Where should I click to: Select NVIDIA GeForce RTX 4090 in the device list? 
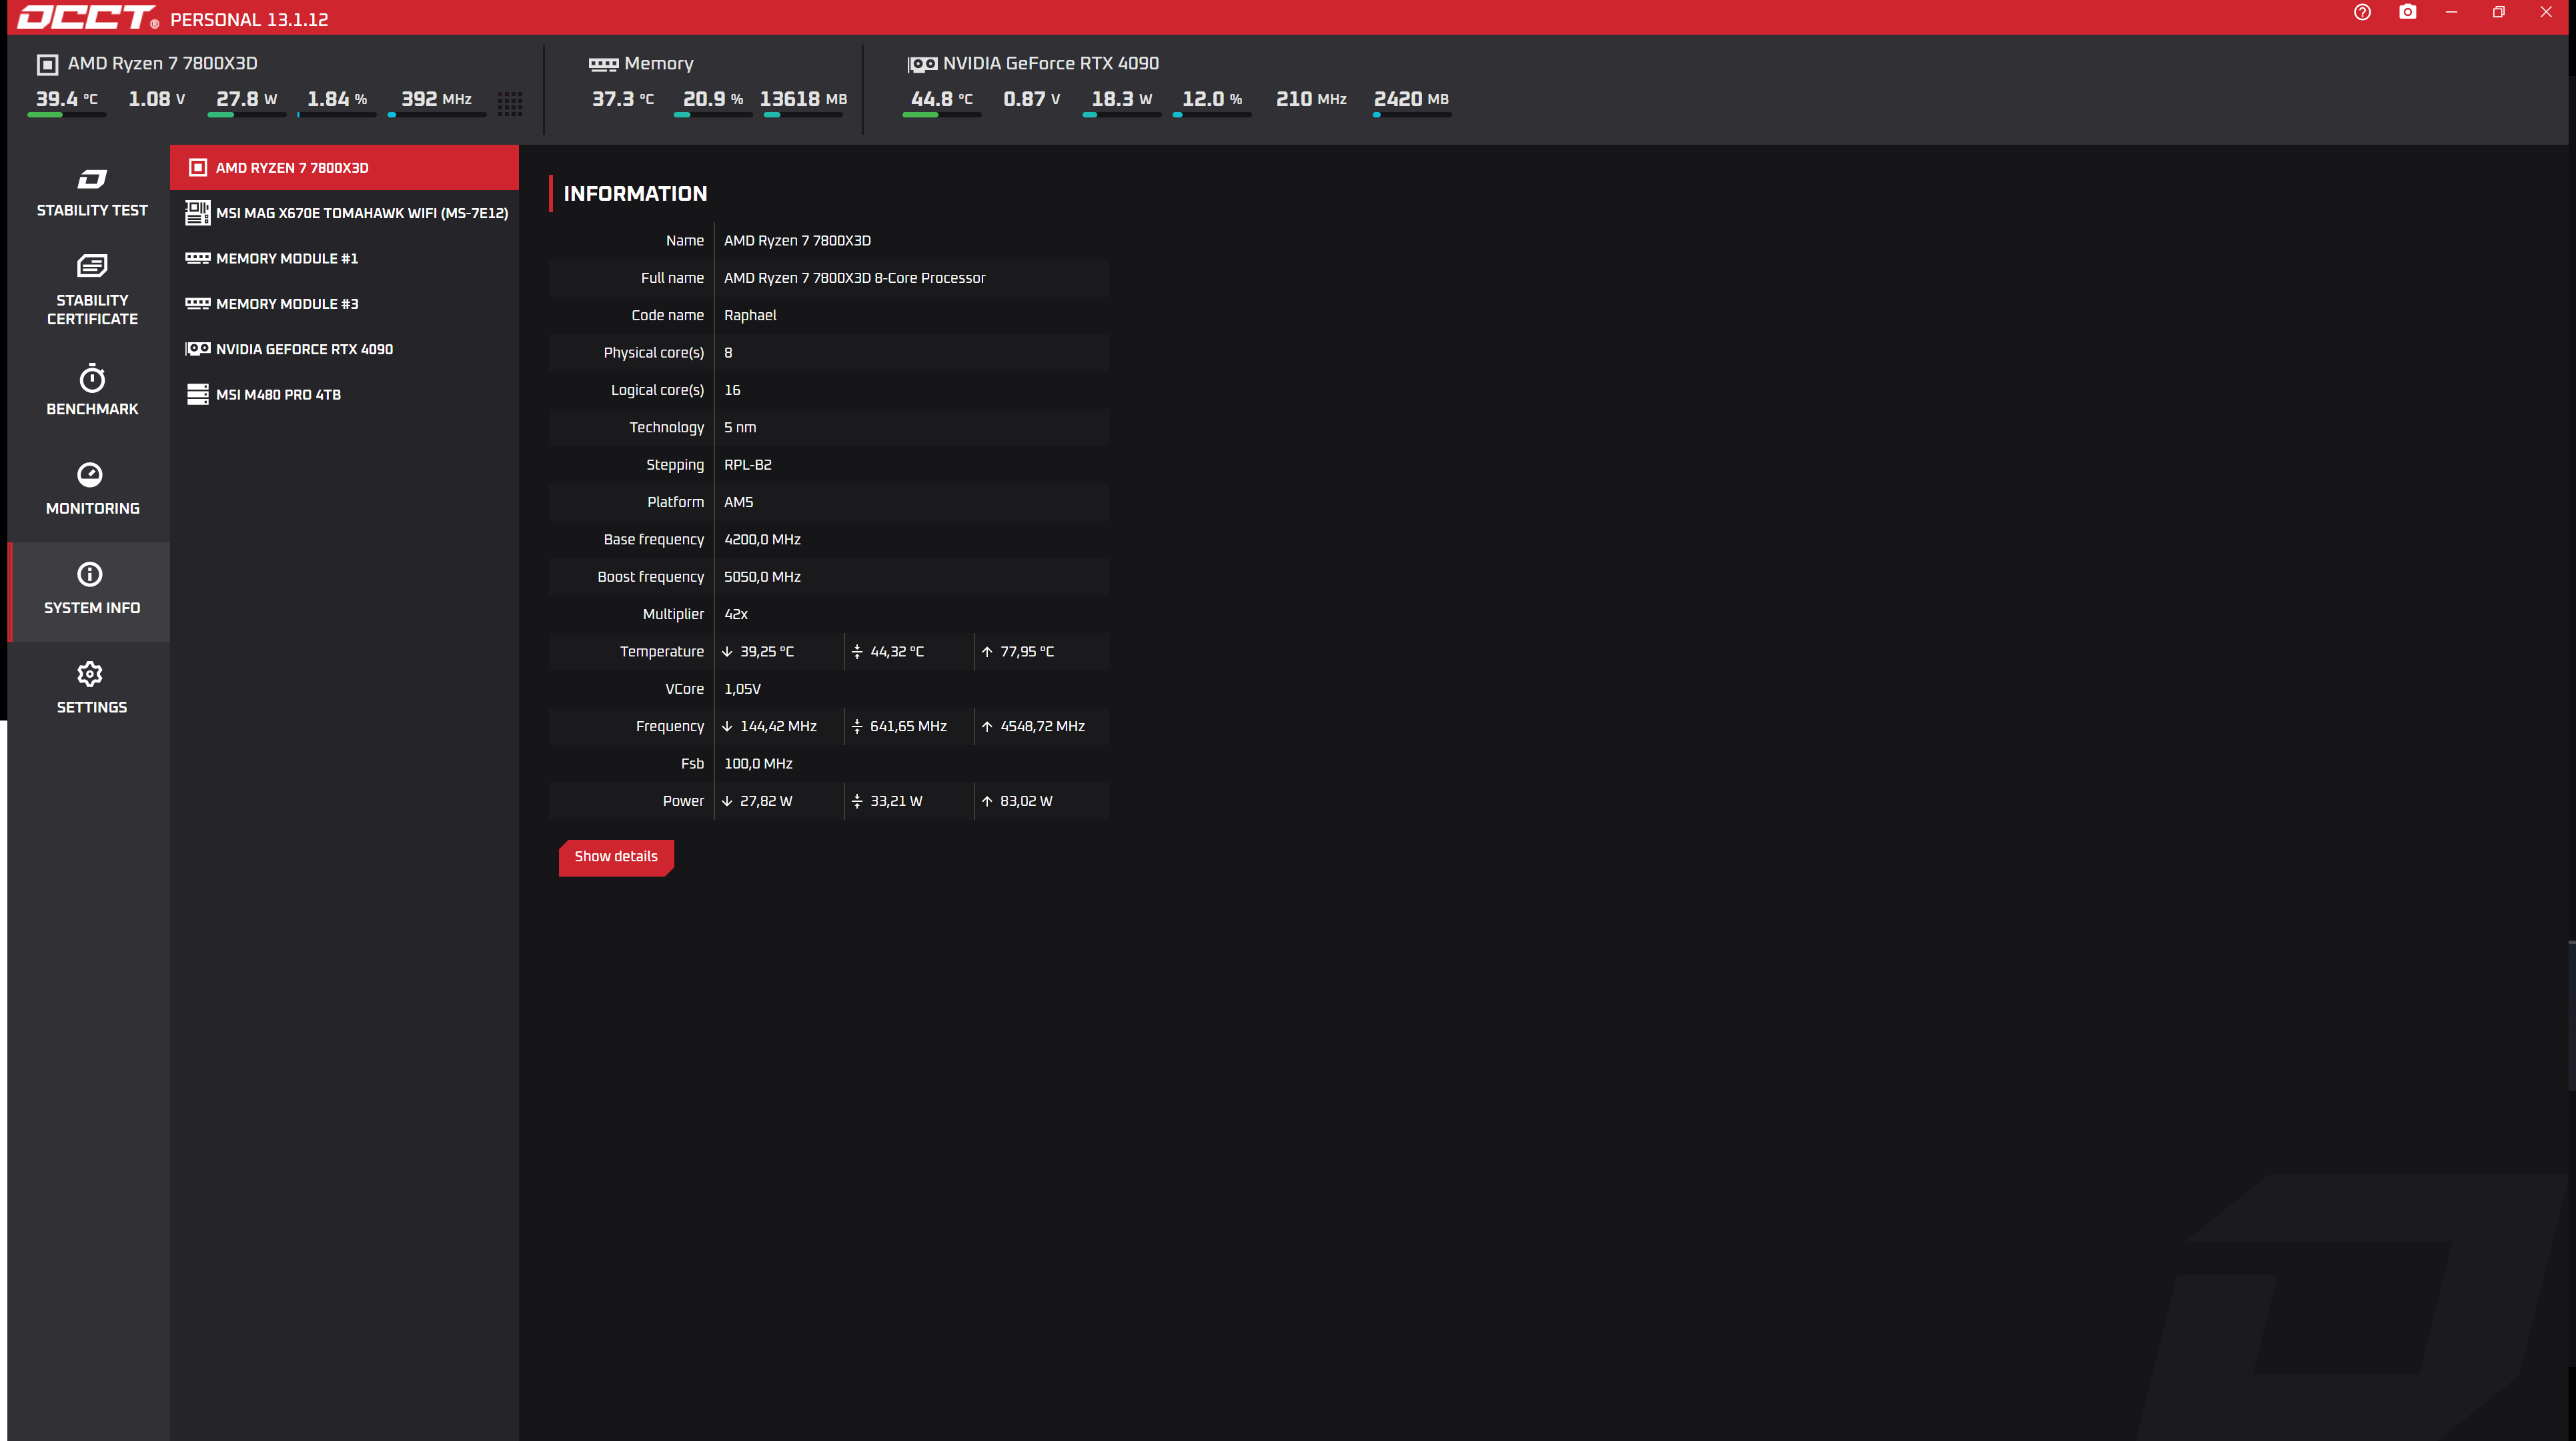coord(344,349)
